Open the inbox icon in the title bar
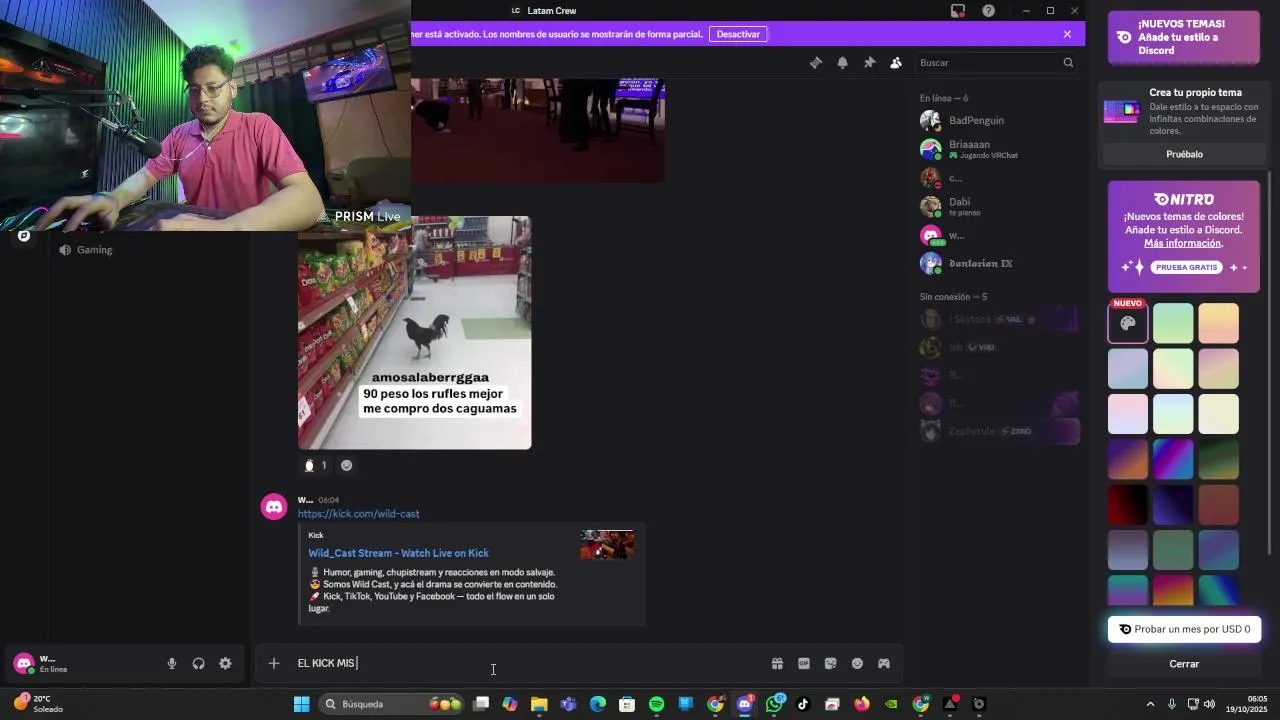 (957, 11)
